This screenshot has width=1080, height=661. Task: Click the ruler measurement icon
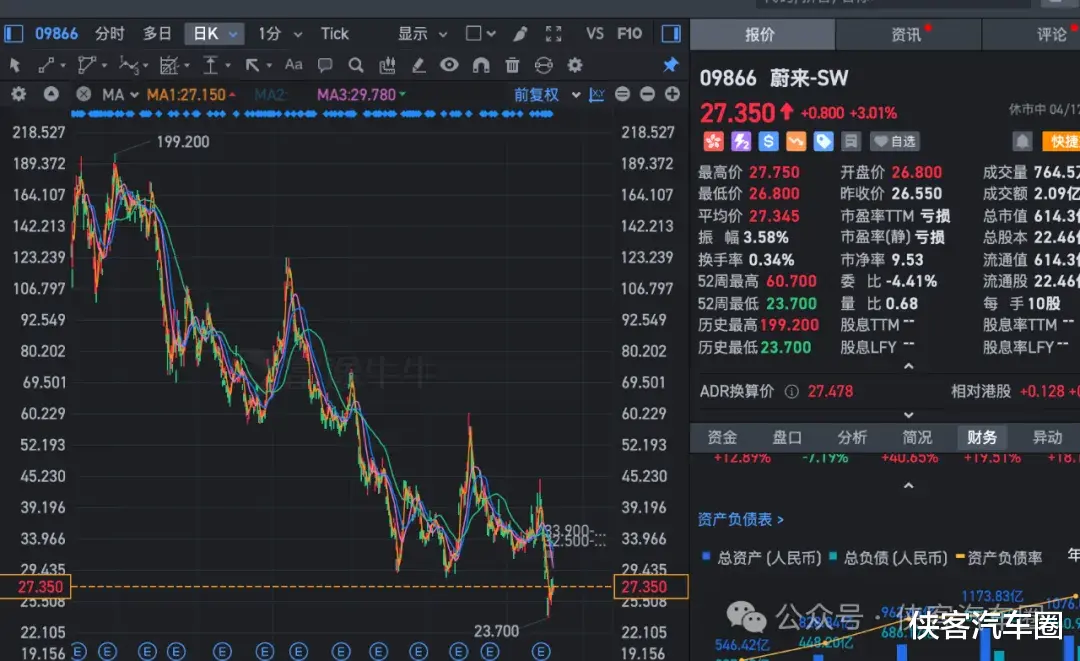tap(387, 65)
